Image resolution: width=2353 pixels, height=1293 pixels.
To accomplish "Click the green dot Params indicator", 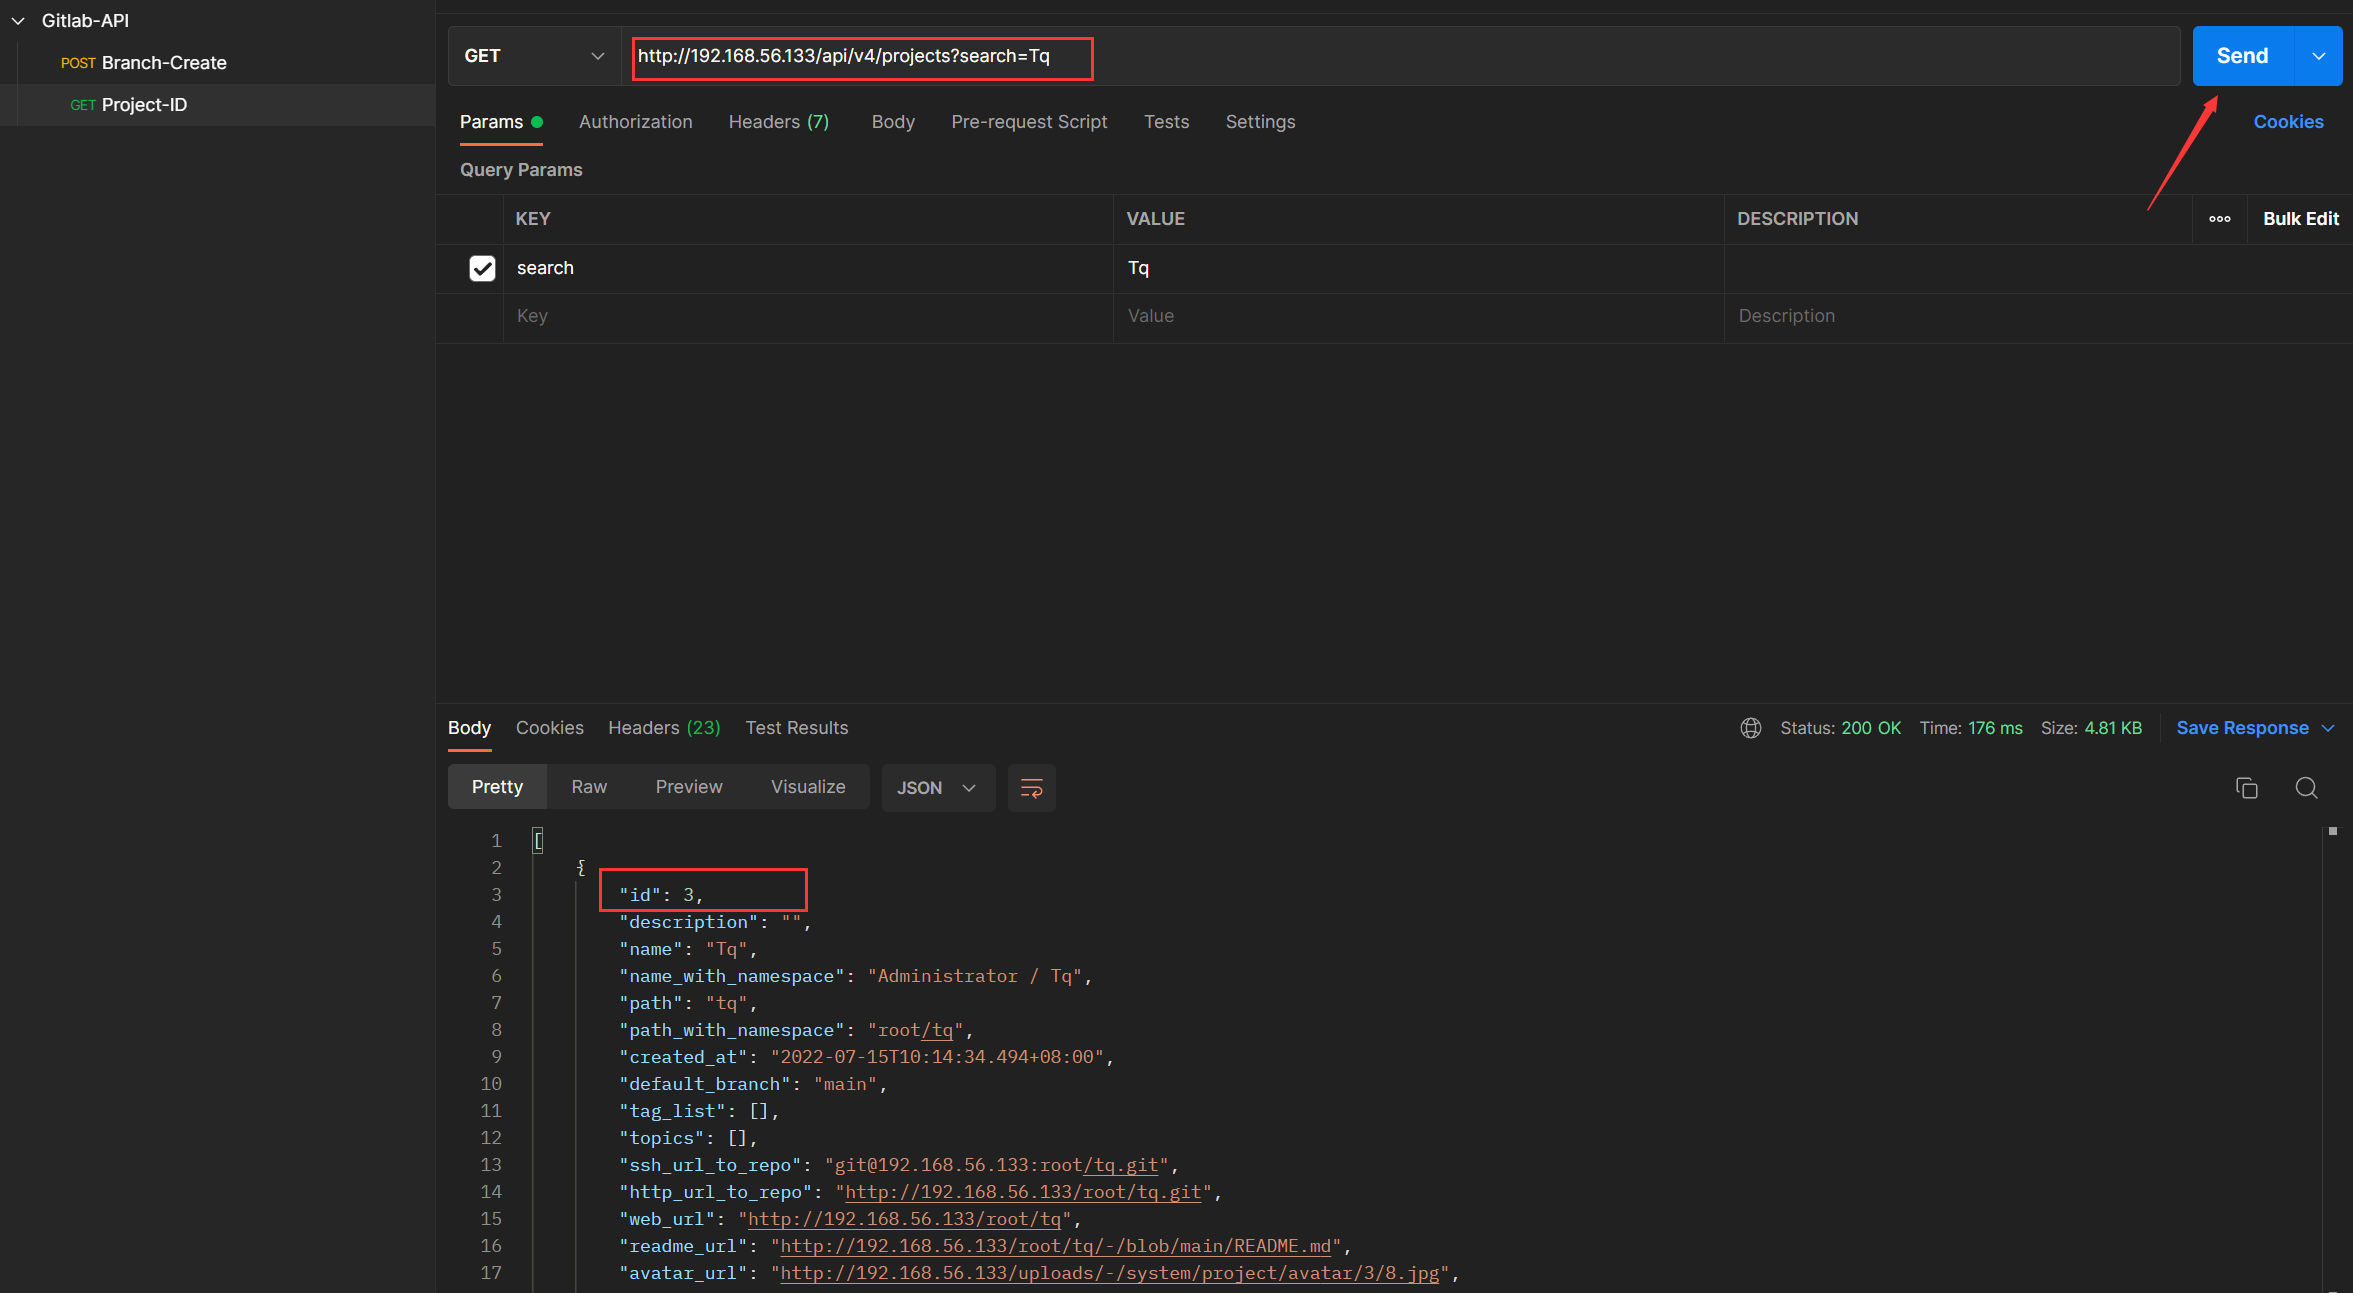I will [537, 122].
